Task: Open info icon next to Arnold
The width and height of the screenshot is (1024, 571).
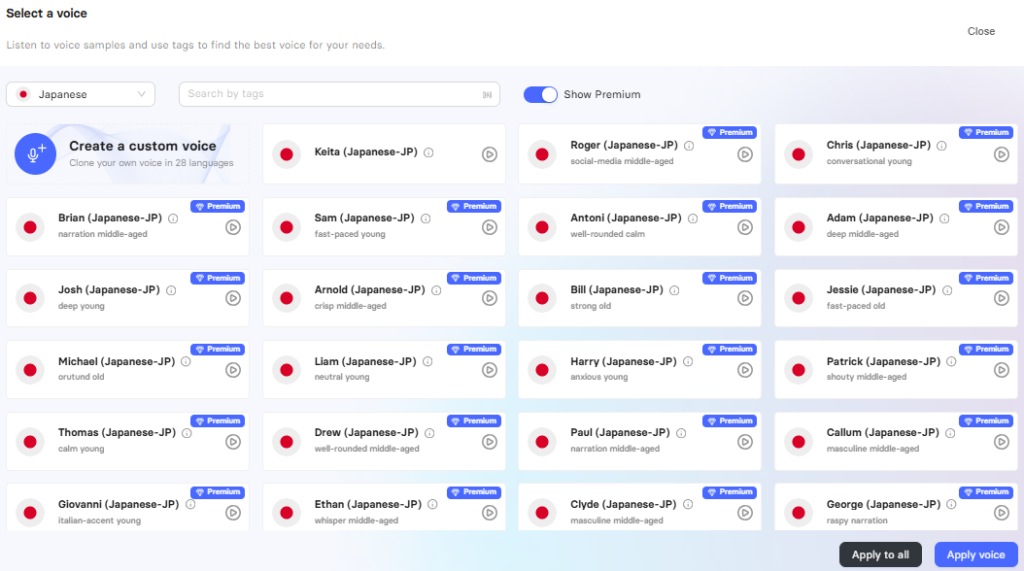Action: click(436, 290)
